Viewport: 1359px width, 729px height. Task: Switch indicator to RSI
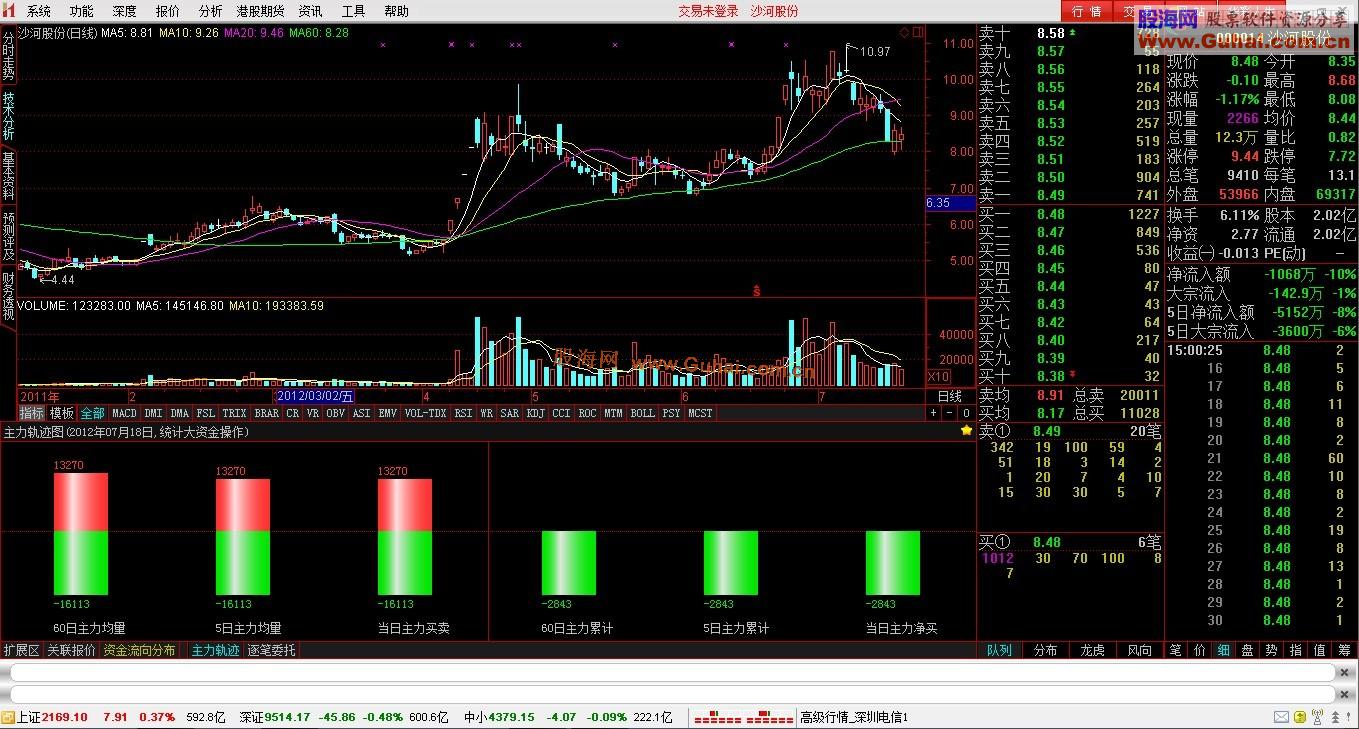click(463, 413)
